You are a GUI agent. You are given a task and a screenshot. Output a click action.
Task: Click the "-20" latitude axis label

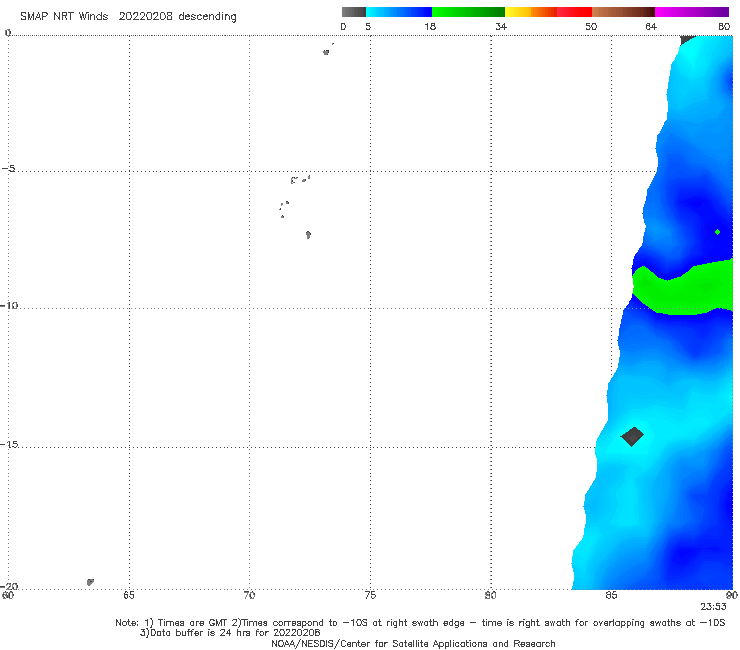9,586
